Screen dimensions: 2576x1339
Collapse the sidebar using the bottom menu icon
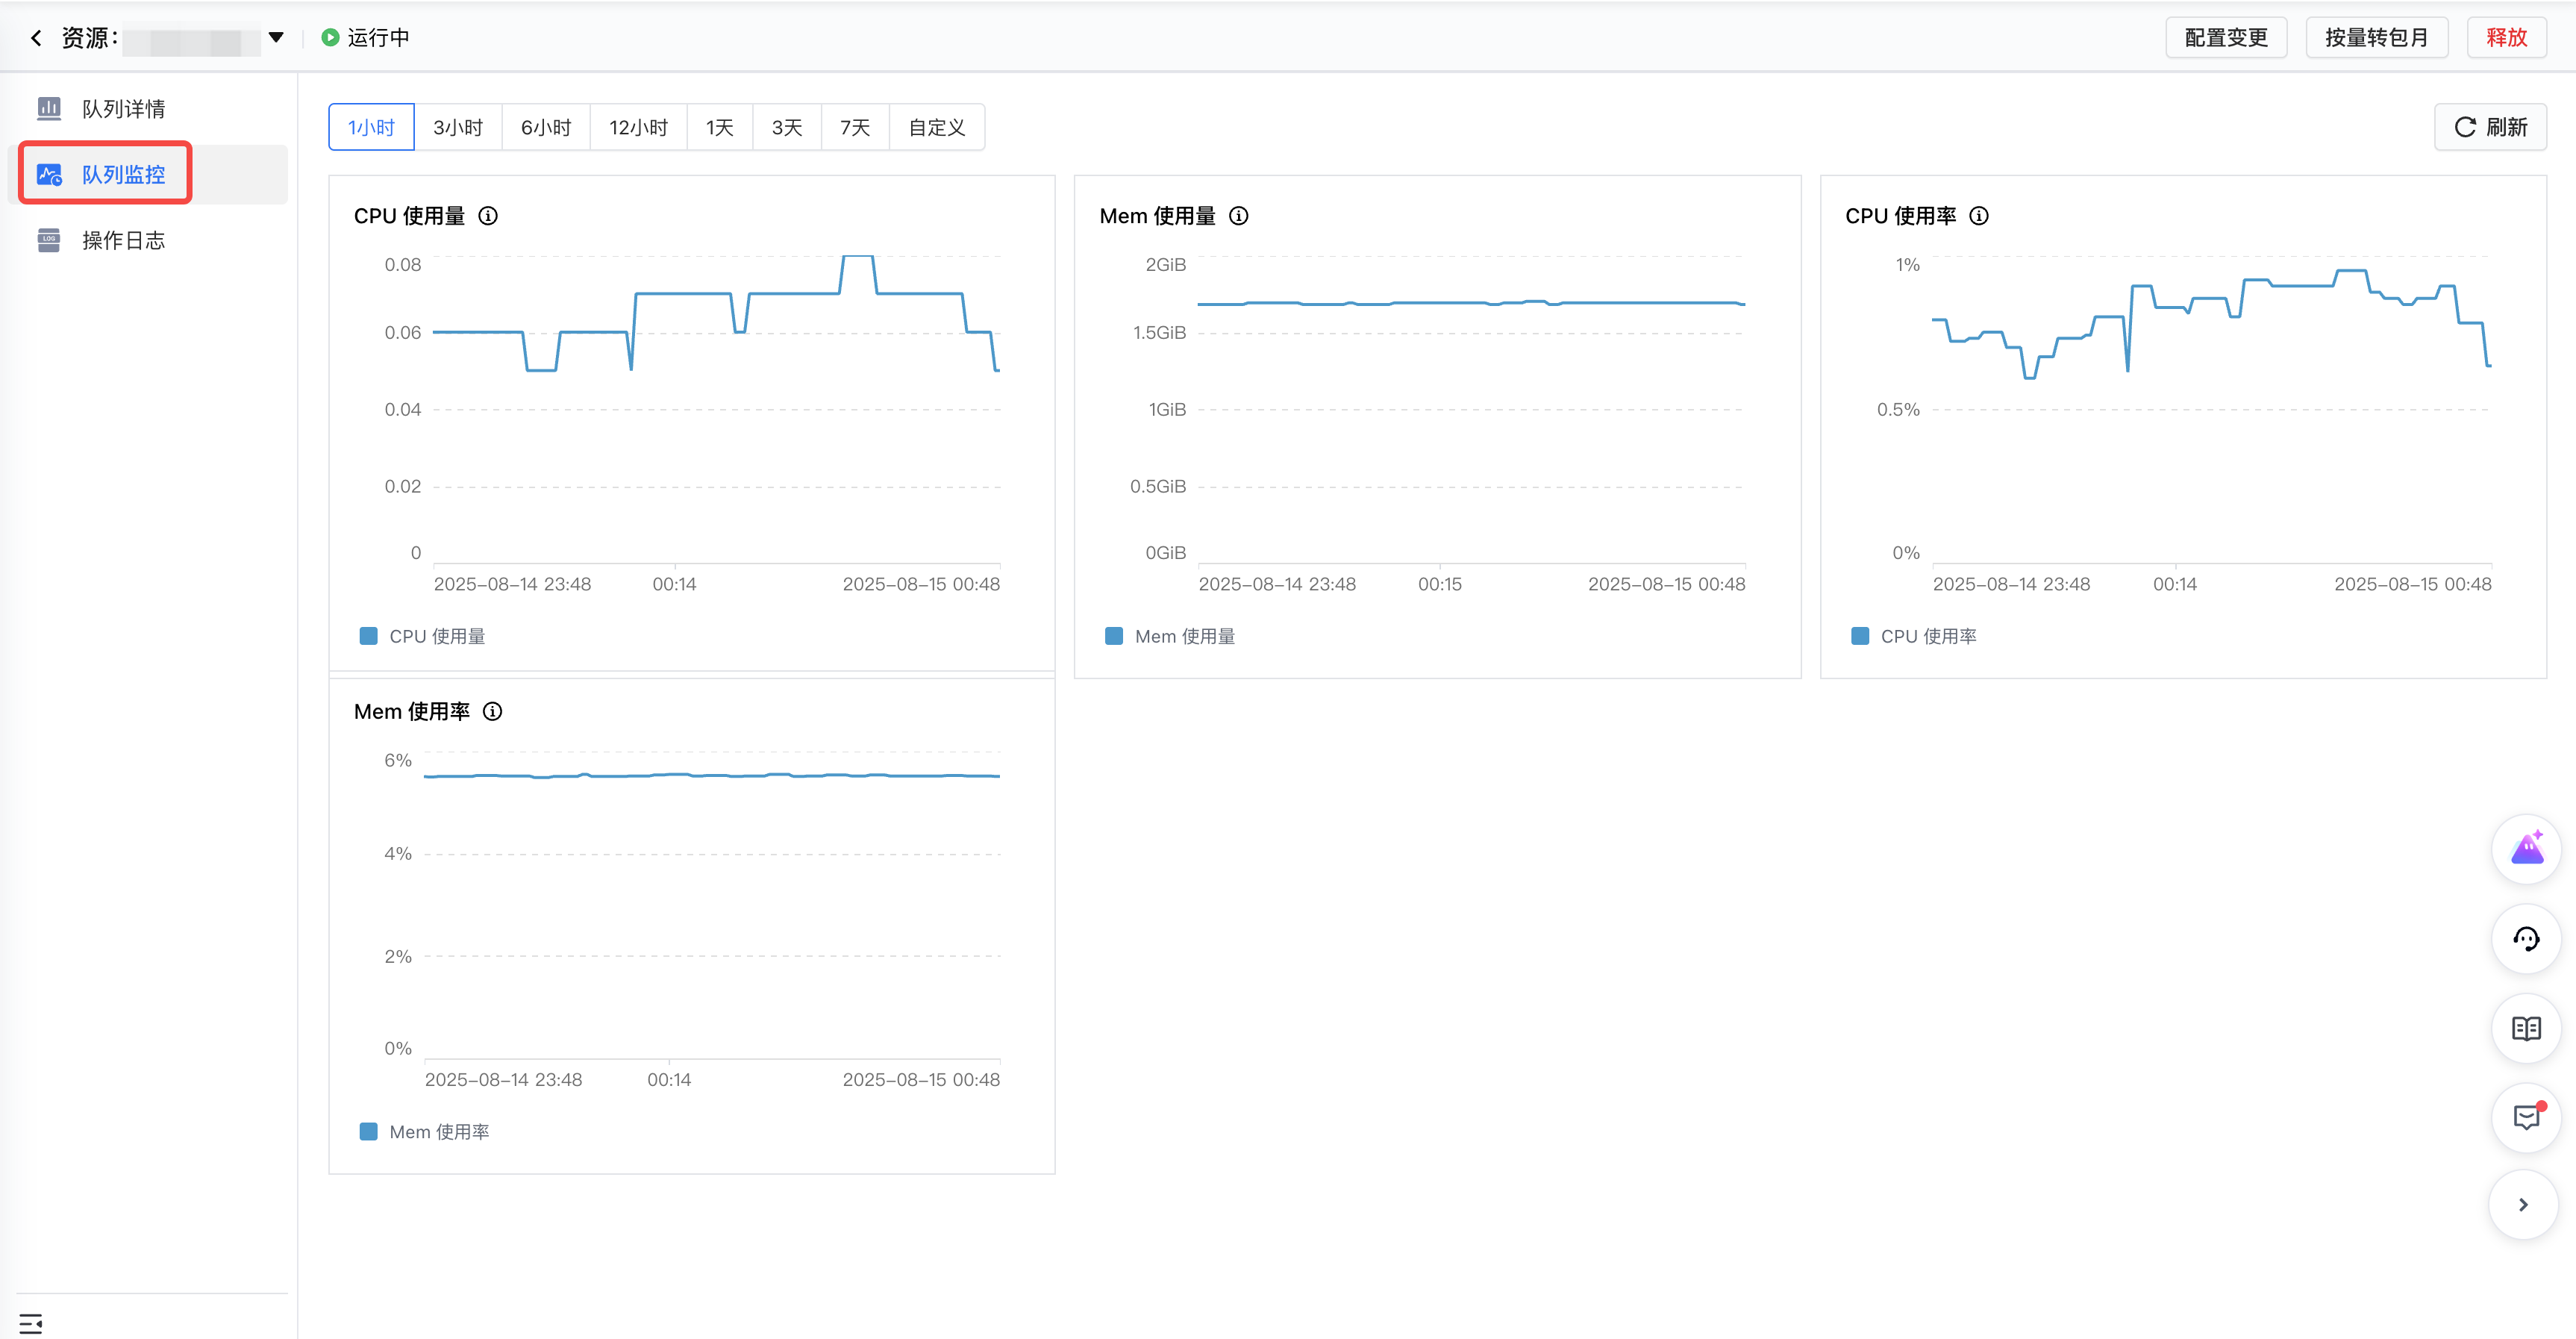click(x=31, y=1323)
